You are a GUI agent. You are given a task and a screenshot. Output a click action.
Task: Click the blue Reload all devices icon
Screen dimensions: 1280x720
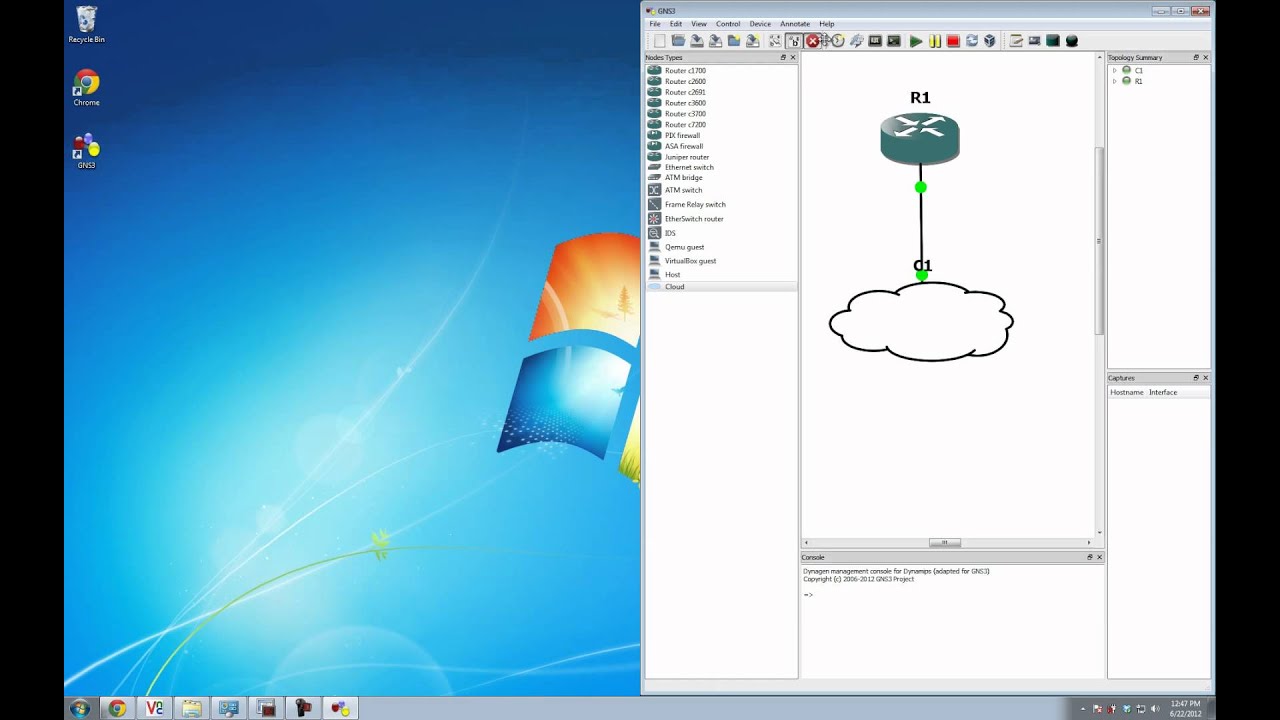971,41
